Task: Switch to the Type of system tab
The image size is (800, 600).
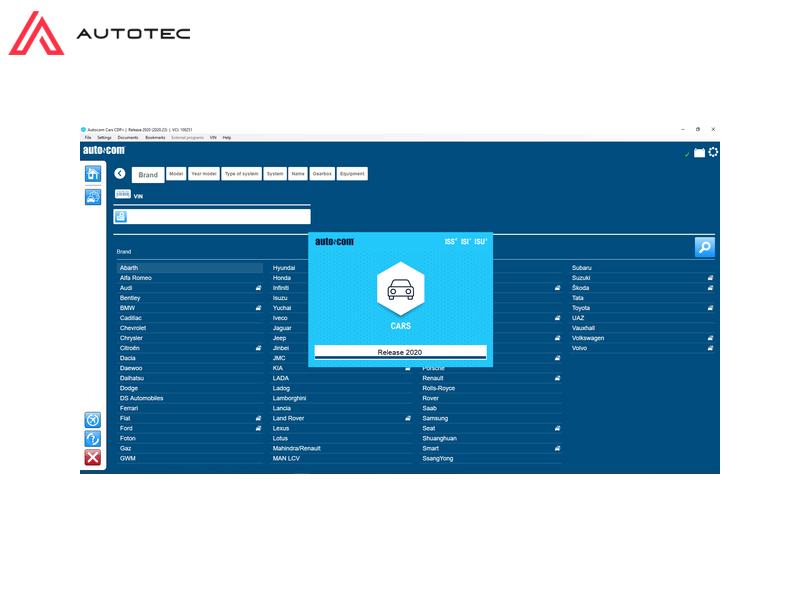Action: pos(241,173)
